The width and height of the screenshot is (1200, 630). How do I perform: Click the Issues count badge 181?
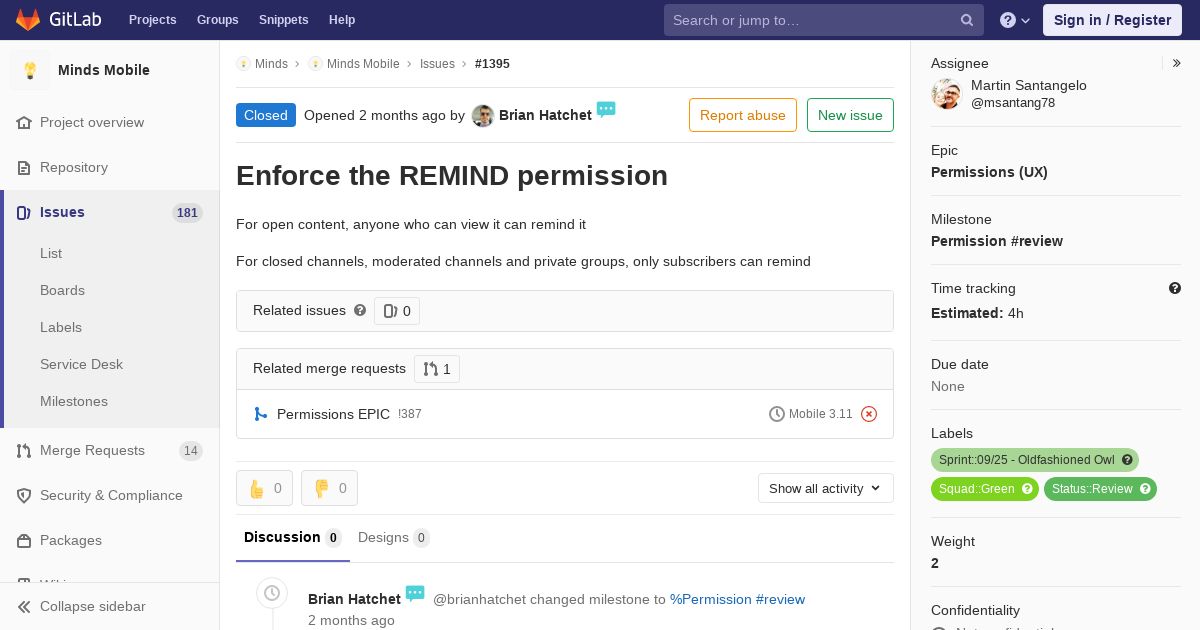point(187,213)
